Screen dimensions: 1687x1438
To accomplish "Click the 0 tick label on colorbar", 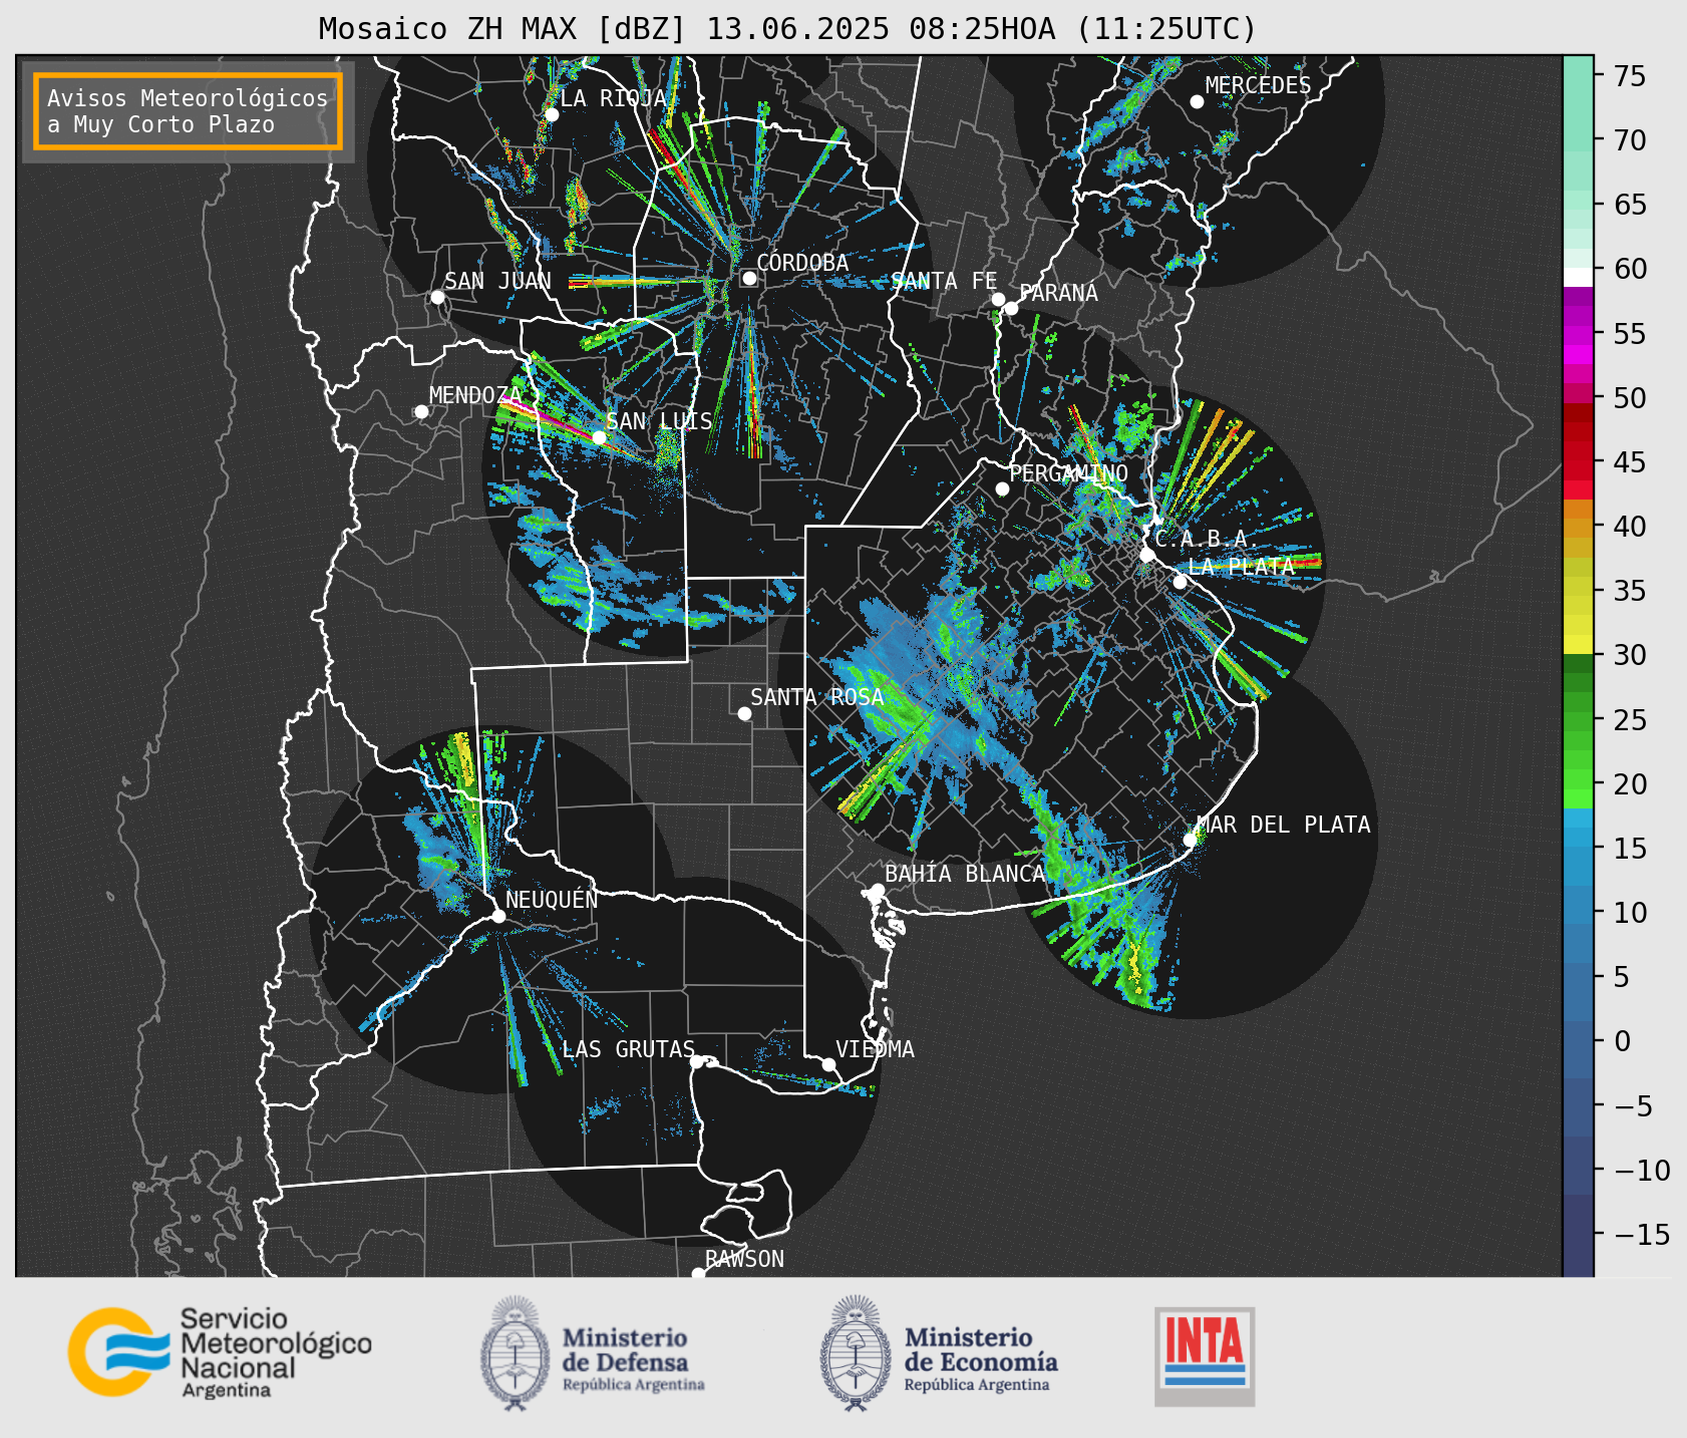I will tap(1622, 1042).
